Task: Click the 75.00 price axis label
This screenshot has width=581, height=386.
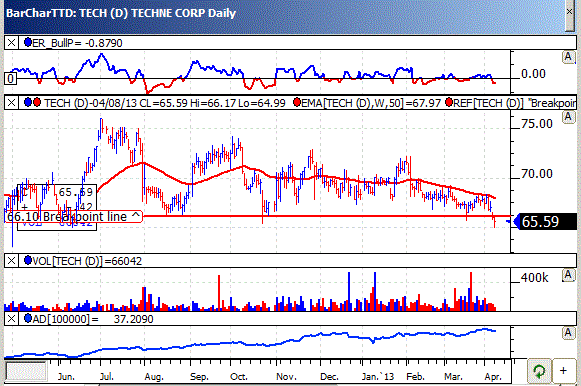Action: 537,124
